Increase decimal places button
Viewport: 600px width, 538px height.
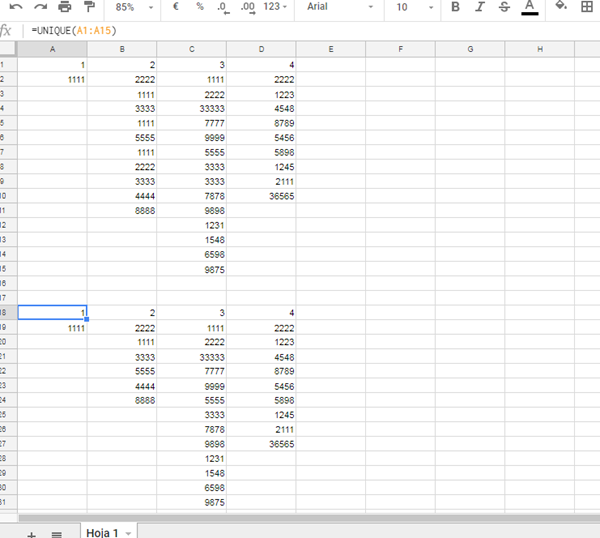coord(247,7)
